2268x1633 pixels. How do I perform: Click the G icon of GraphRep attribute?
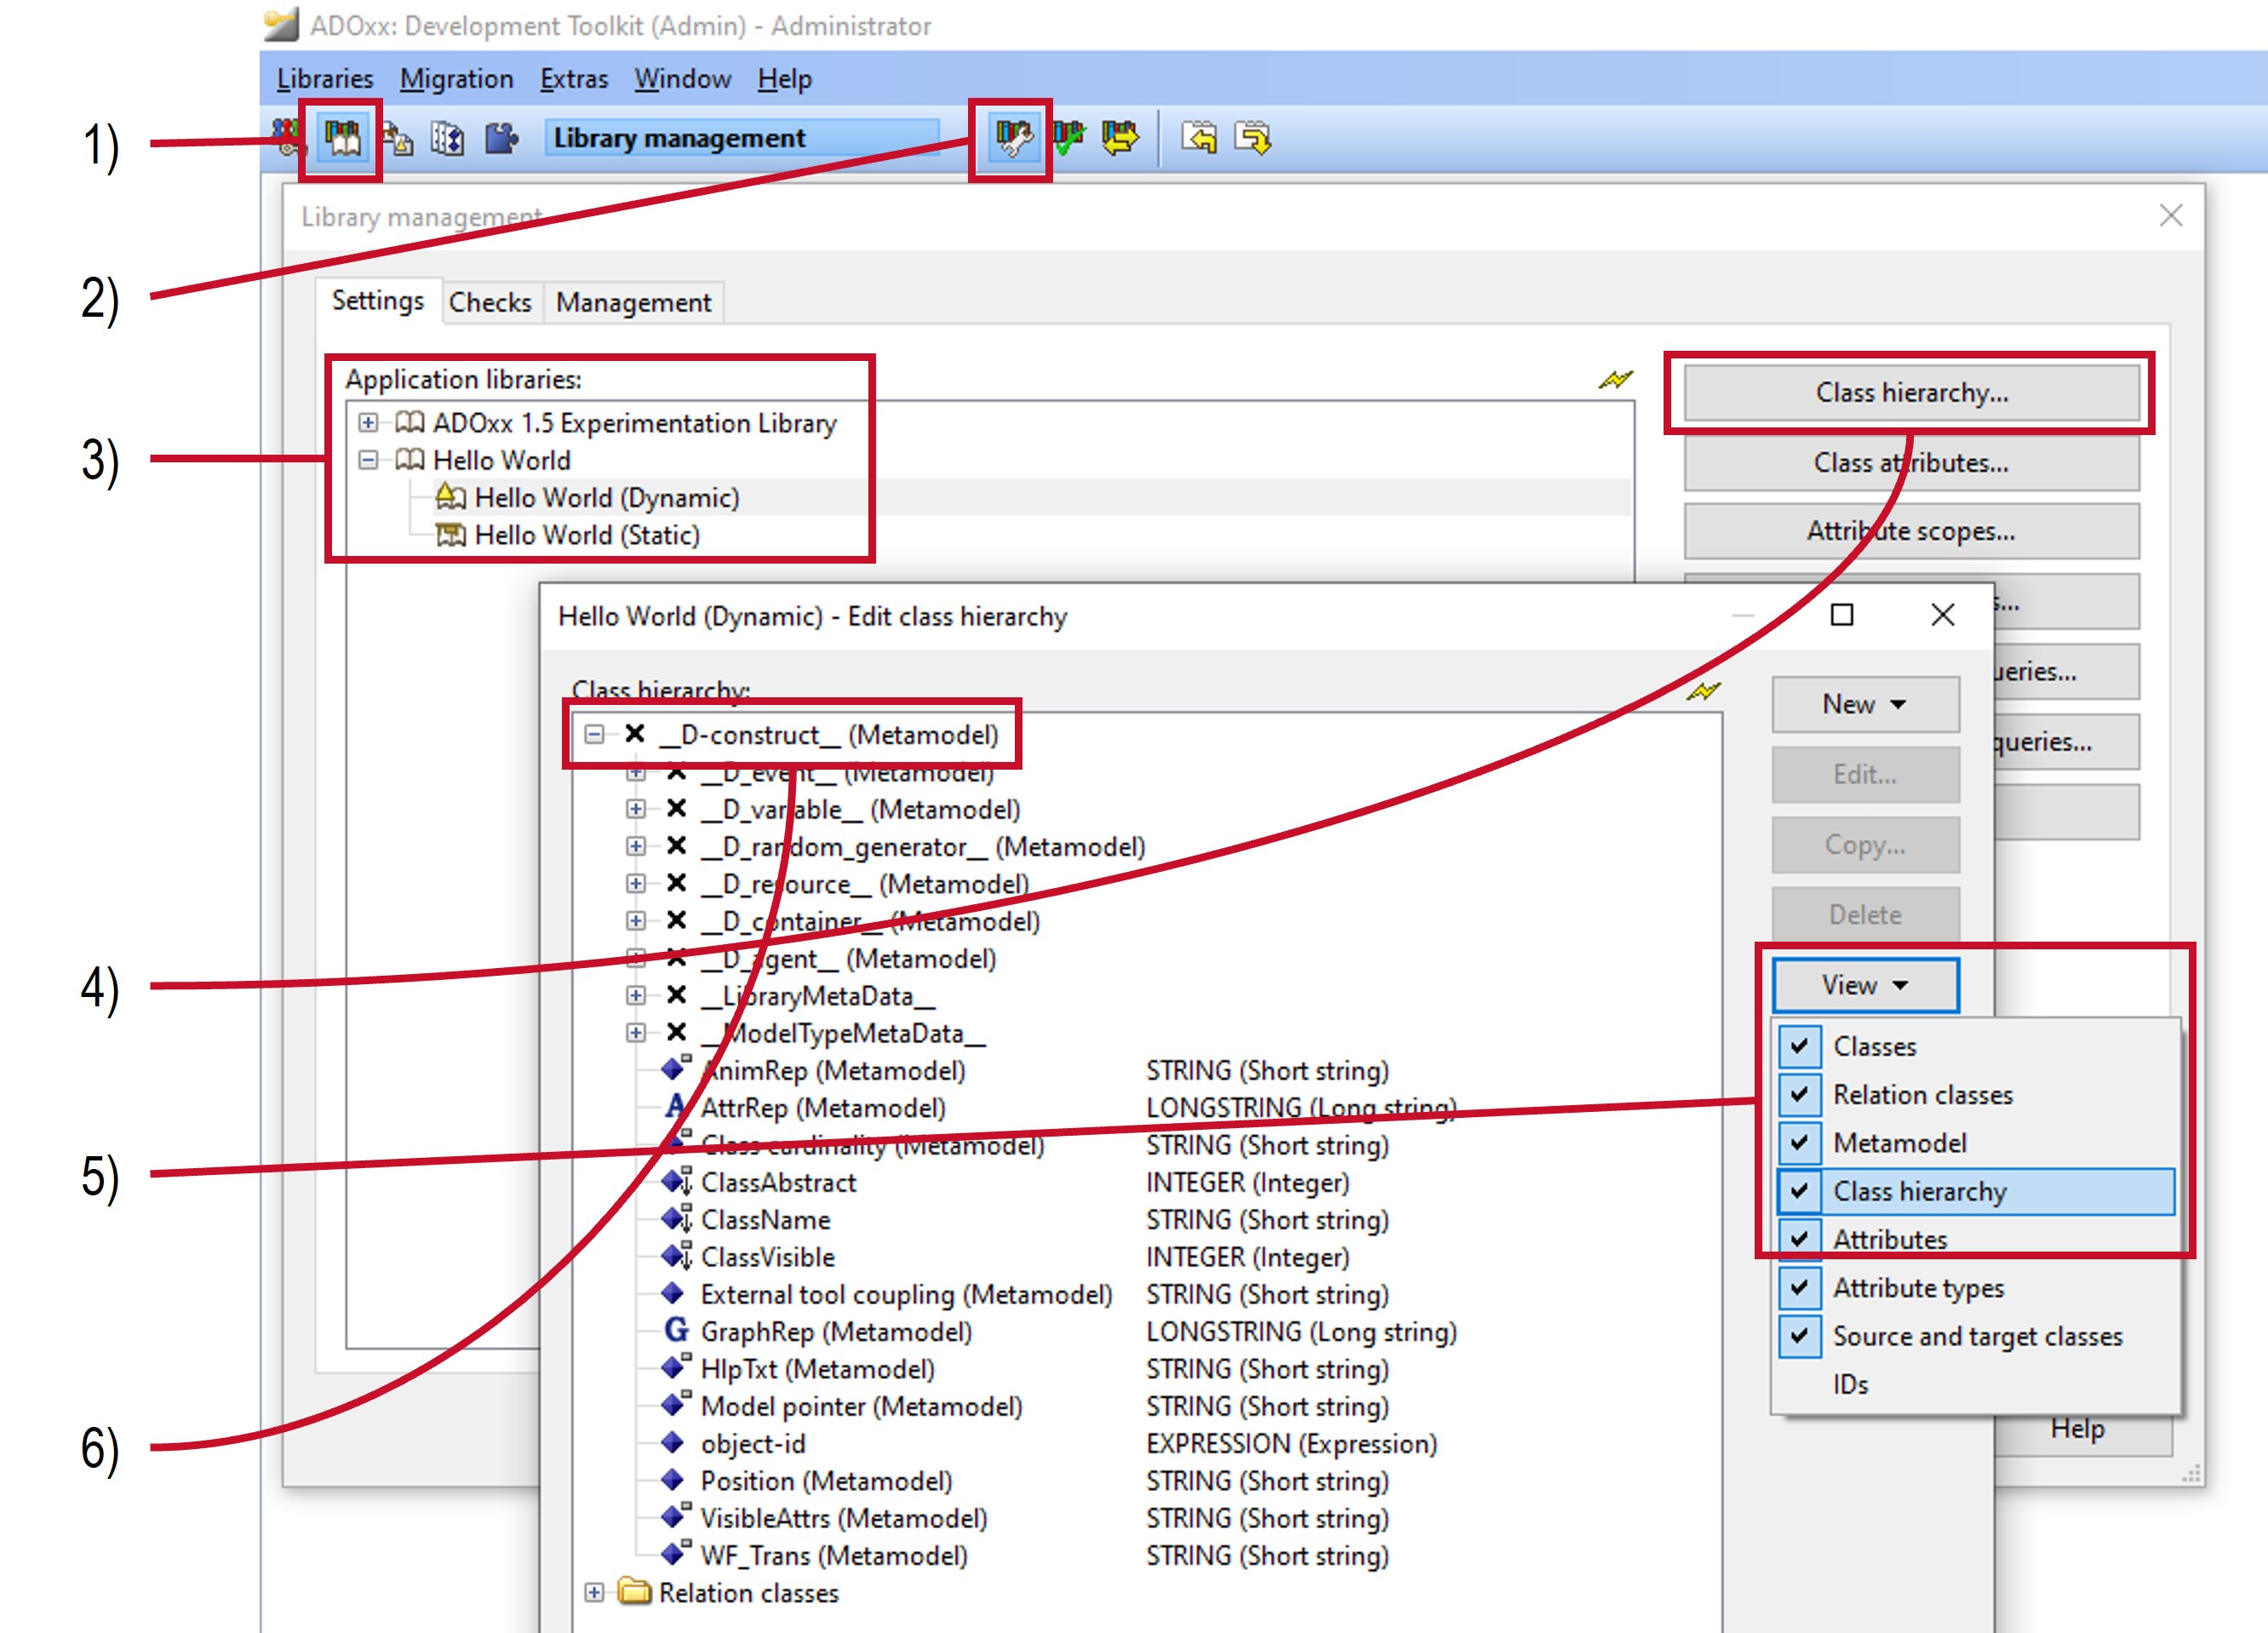coord(677,1330)
